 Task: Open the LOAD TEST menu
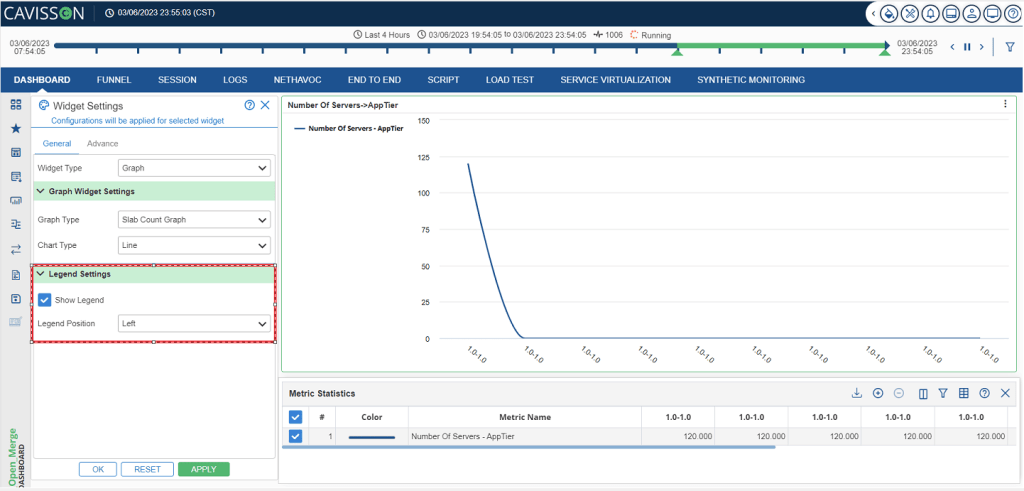tap(509, 80)
